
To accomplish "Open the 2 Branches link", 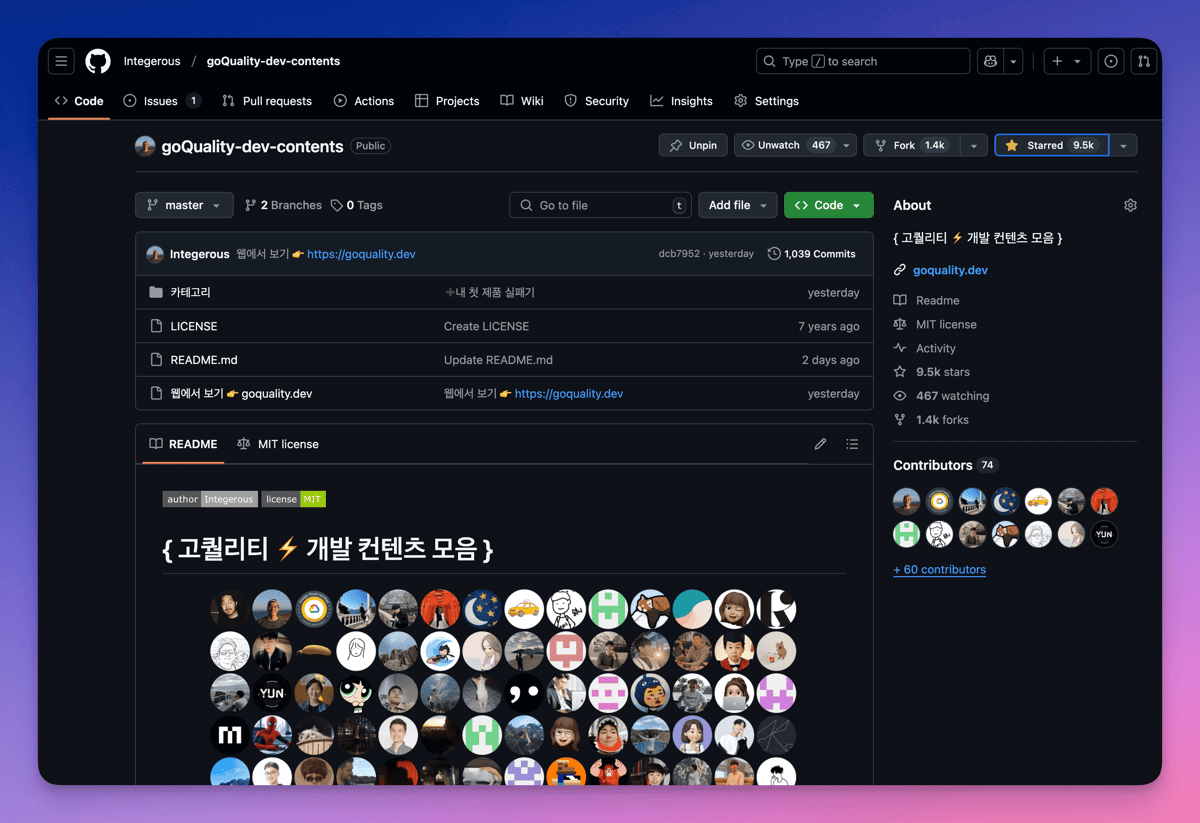I will click(x=283, y=205).
